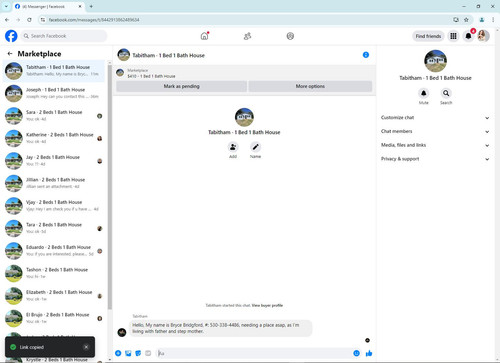The height and width of the screenshot is (363, 500).
Task: Open the Groups icon in top navigation
Action: pos(290,36)
